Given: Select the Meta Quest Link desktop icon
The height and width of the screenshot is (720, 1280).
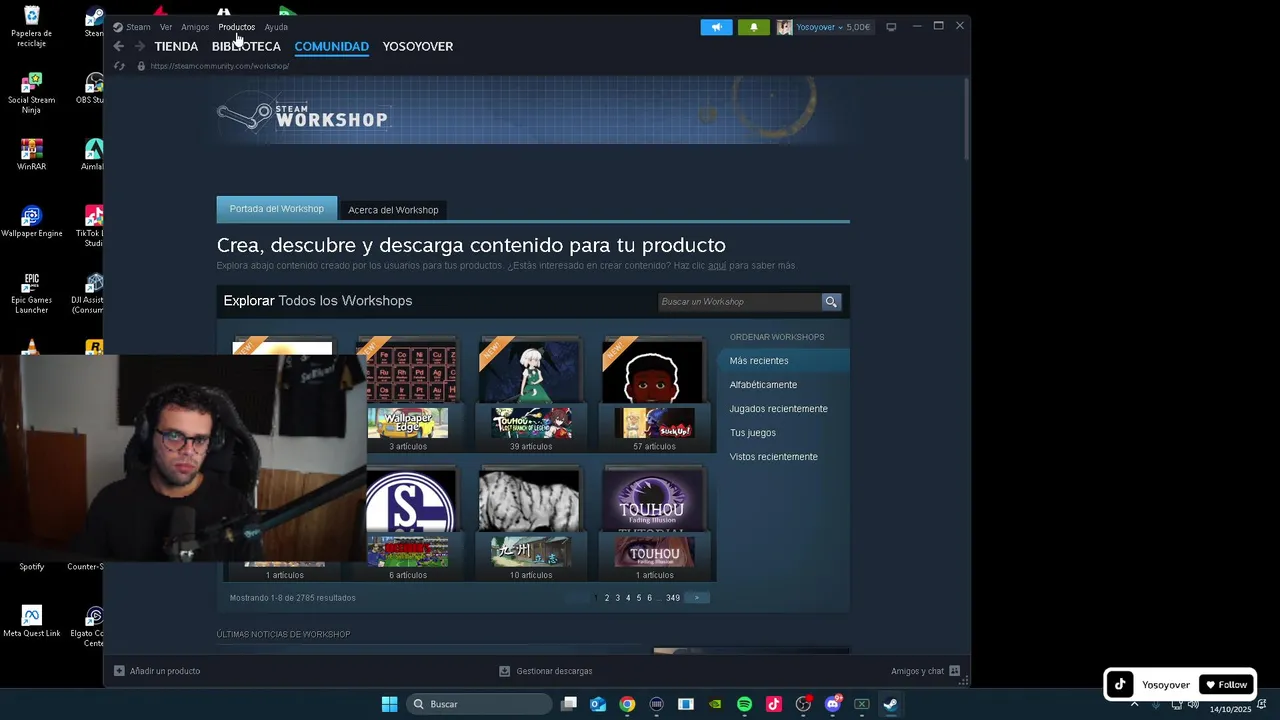Looking at the screenshot, I should pos(31,621).
